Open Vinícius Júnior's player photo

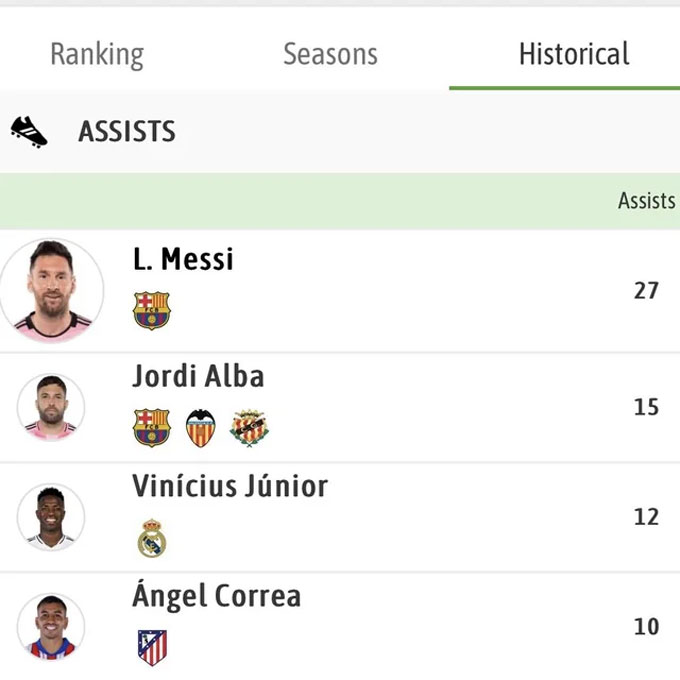(x=51, y=517)
